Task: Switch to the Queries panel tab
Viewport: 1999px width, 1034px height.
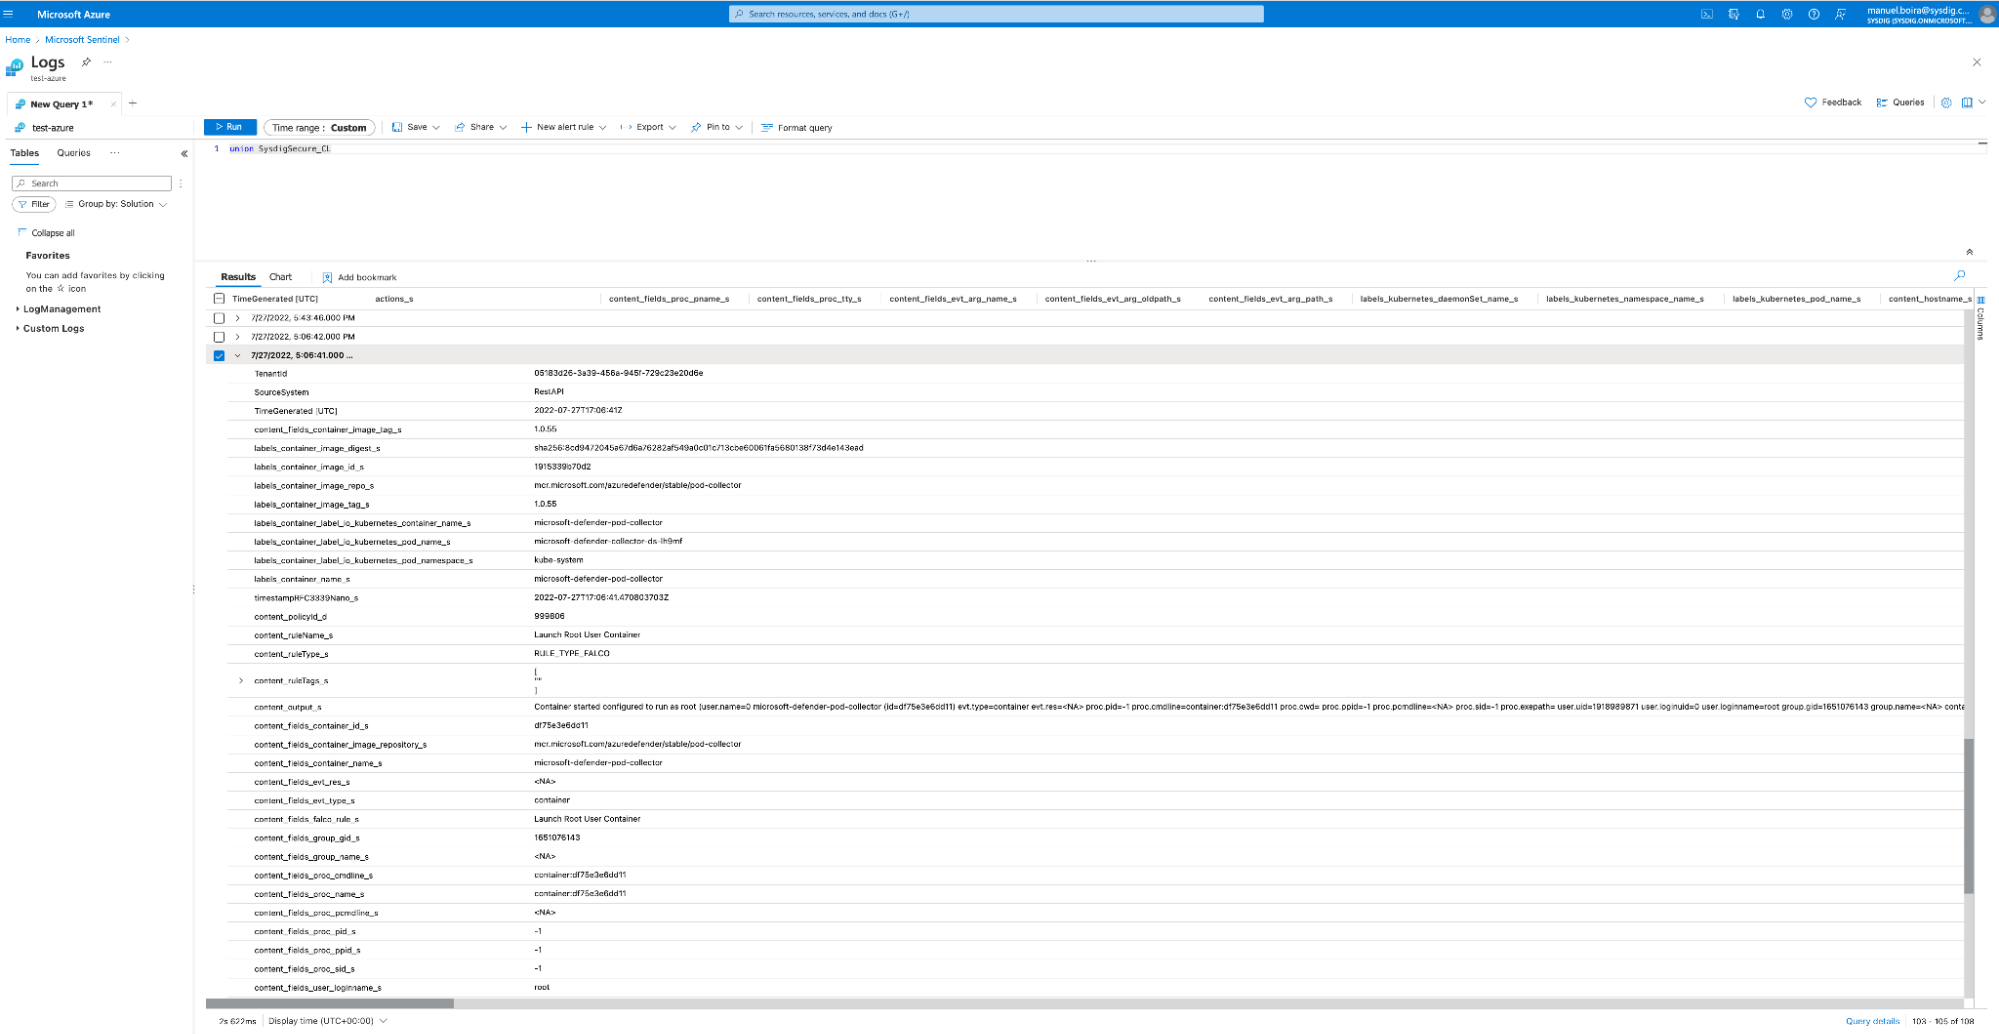Action: pos(73,152)
